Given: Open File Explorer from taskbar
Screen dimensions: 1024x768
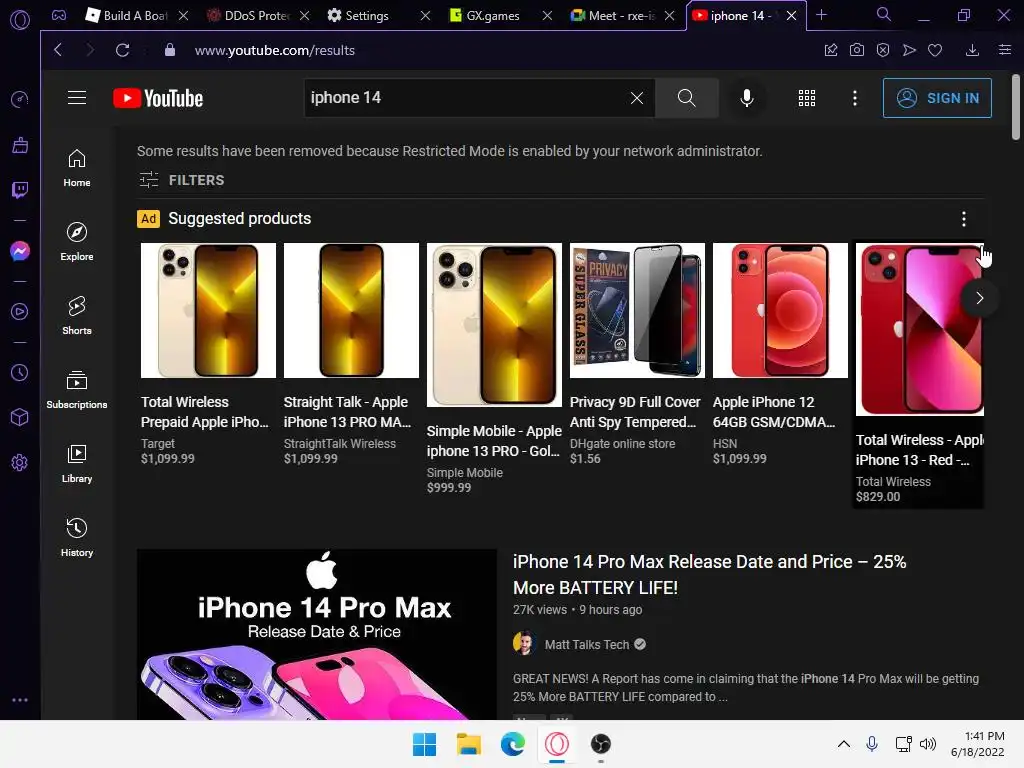Looking at the screenshot, I should 468,744.
